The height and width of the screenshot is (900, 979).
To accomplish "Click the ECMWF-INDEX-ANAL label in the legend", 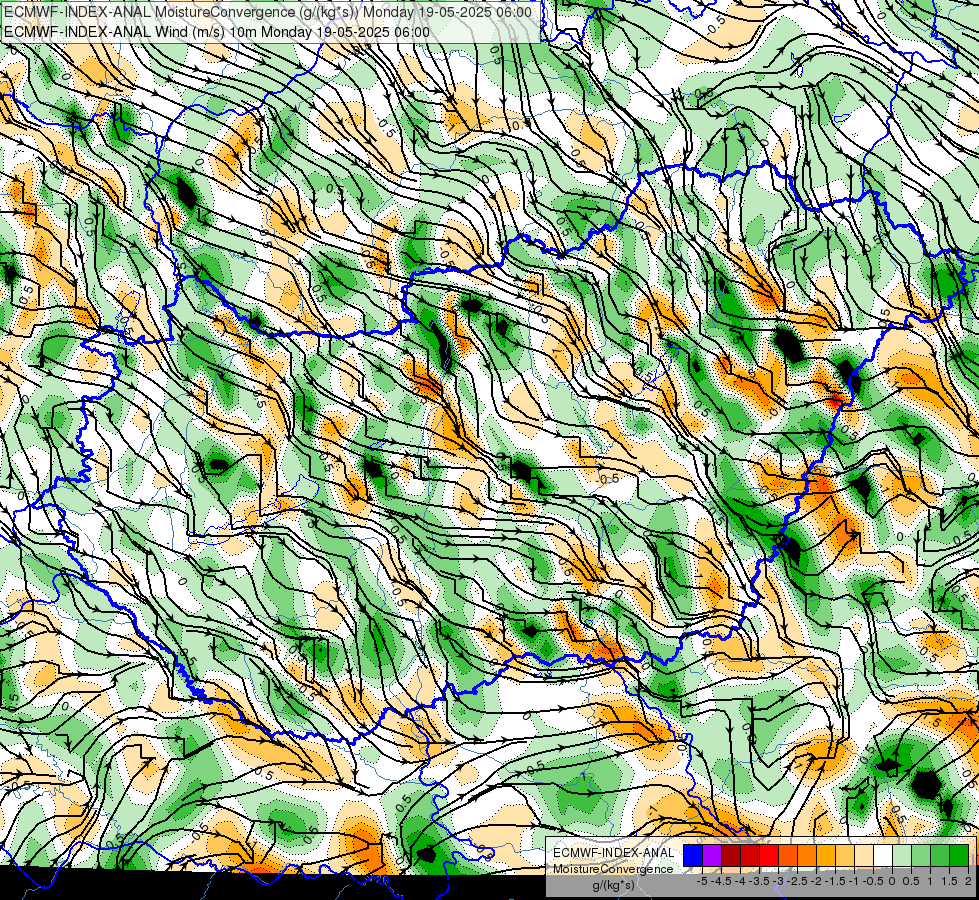I will [x=614, y=853].
